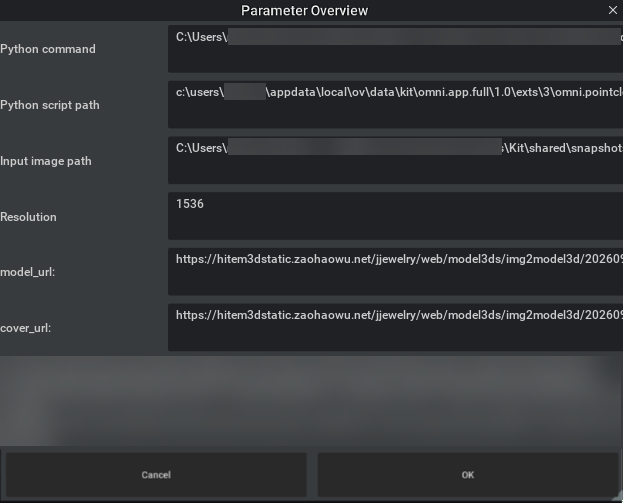Click the Cancel button
Image resolution: width=623 pixels, height=503 pixels.
(156, 475)
